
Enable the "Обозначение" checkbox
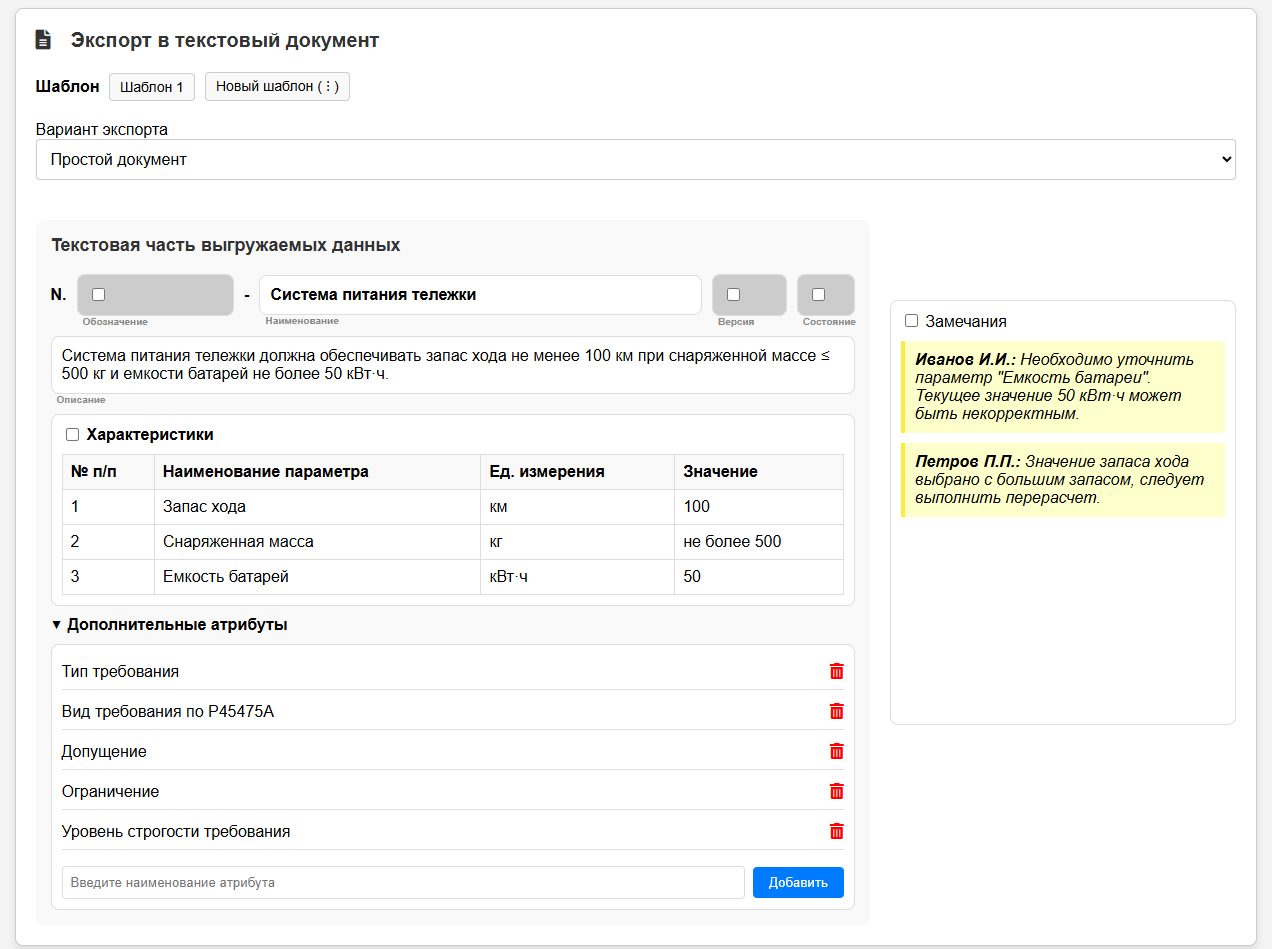pos(98,295)
